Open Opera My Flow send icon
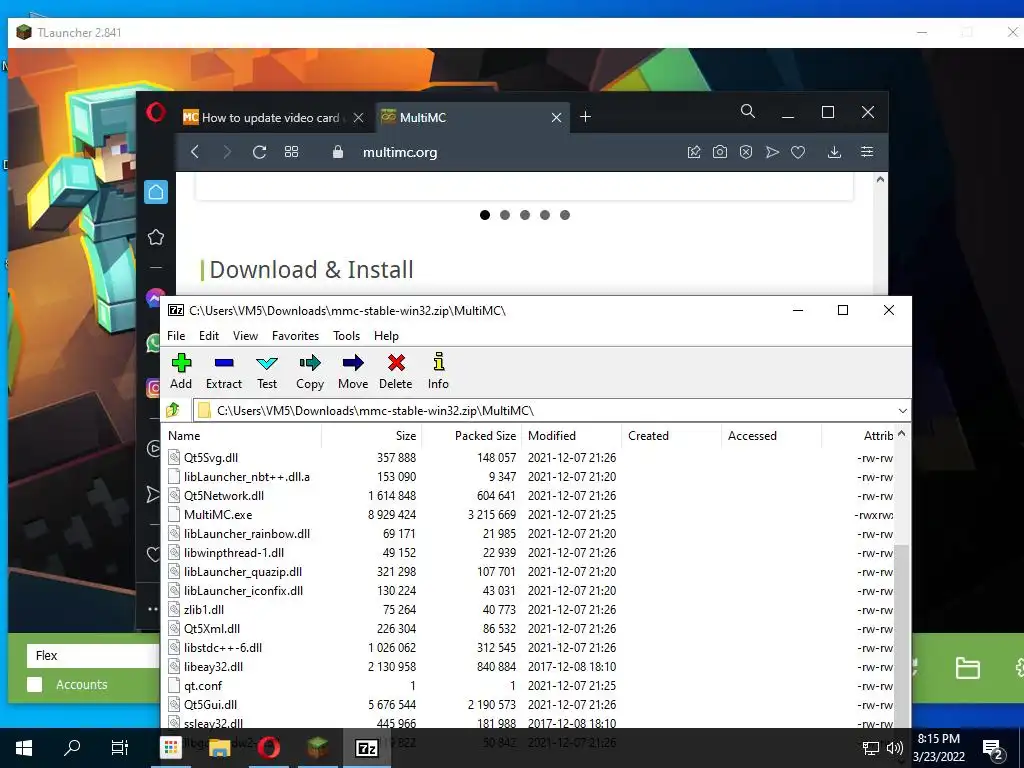The height and width of the screenshot is (768, 1024). (772, 152)
